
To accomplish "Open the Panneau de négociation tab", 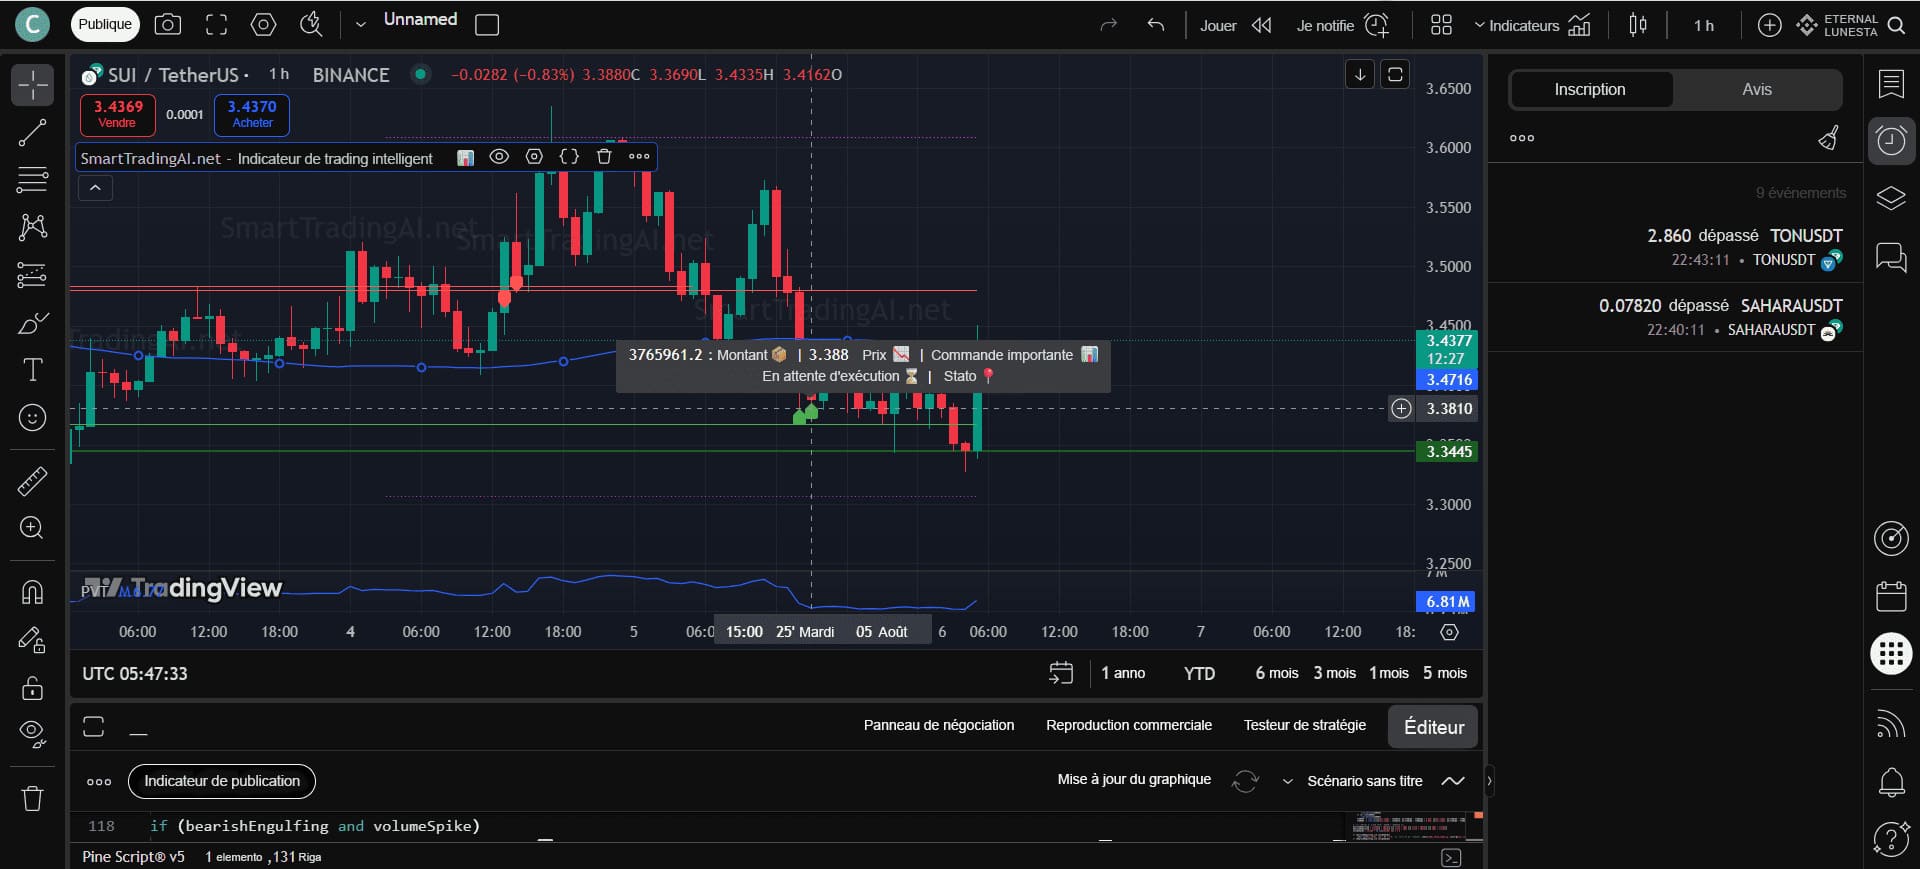I will (x=939, y=725).
